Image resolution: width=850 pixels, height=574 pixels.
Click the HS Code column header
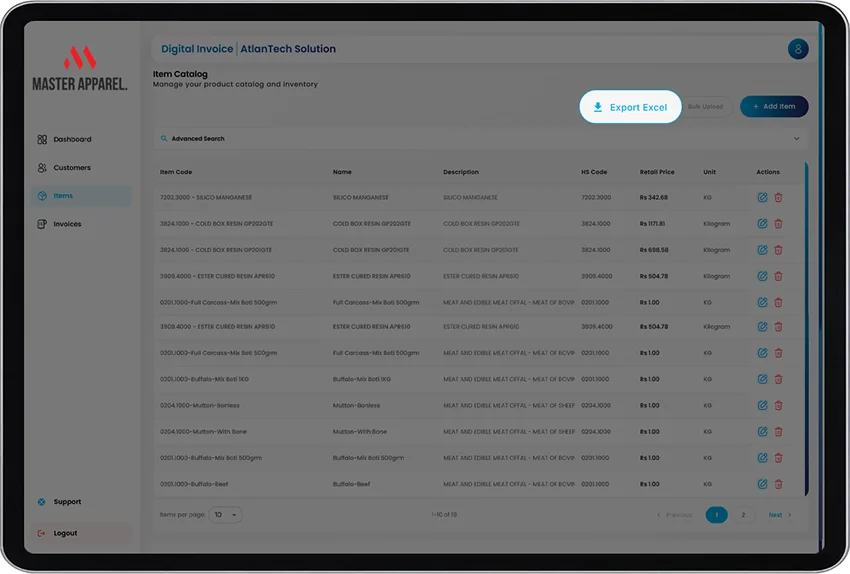[594, 172]
